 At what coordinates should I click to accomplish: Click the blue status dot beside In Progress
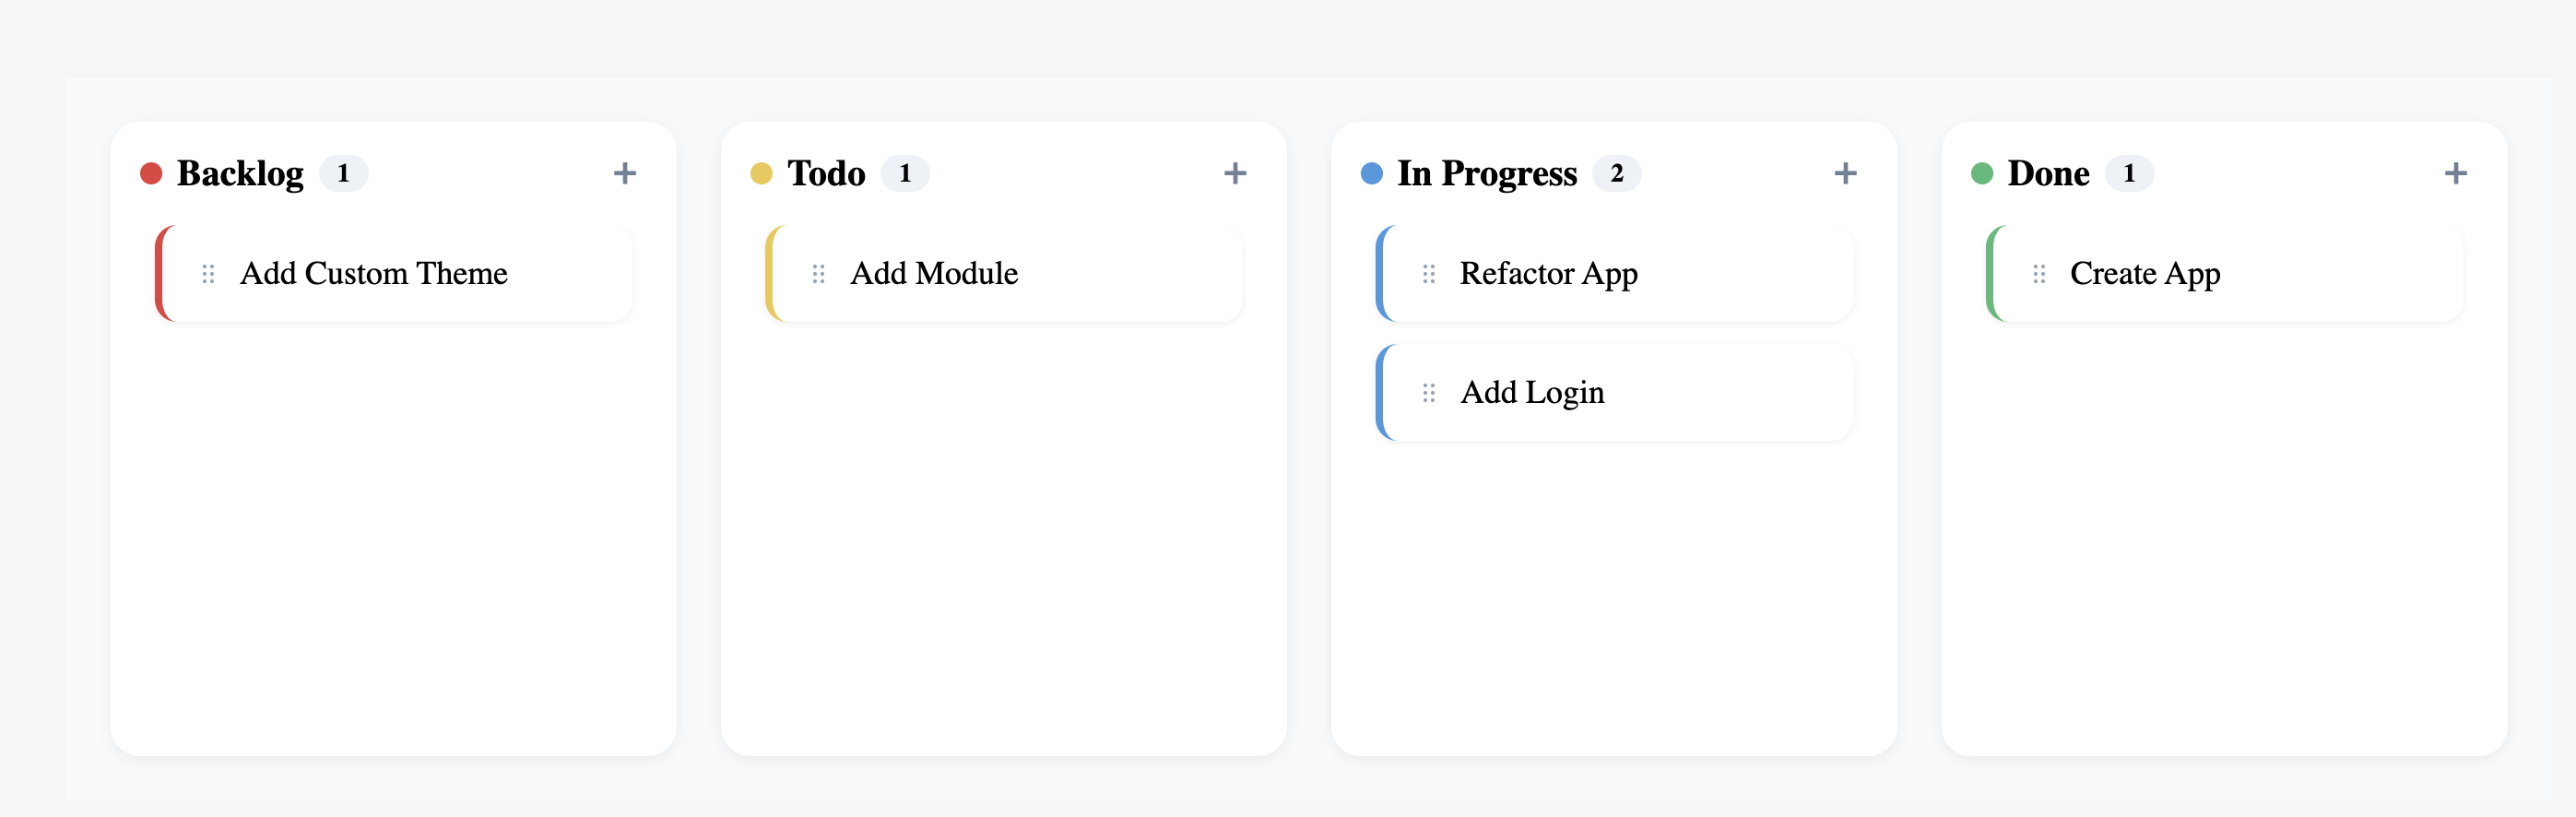pos(1374,172)
